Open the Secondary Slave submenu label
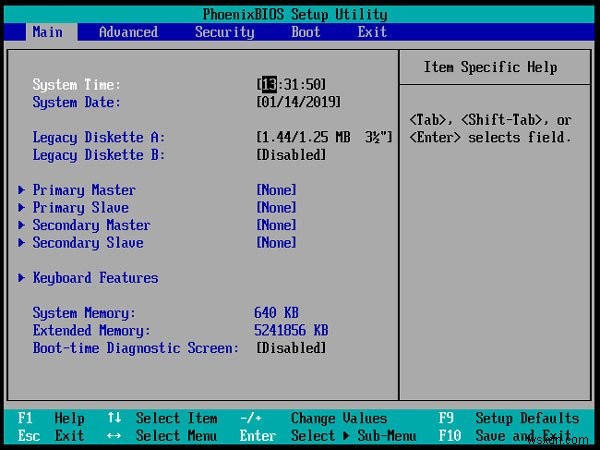Viewport: 600px width, 450px height. coord(88,243)
